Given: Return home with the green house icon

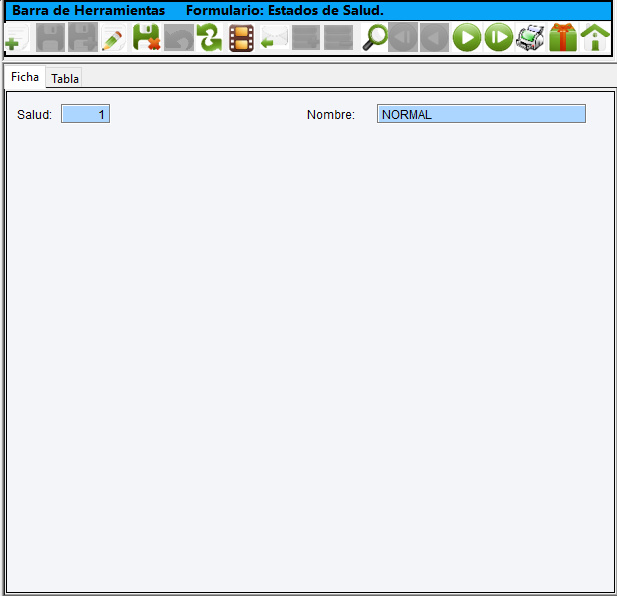Looking at the screenshot, I should [595, 38].
